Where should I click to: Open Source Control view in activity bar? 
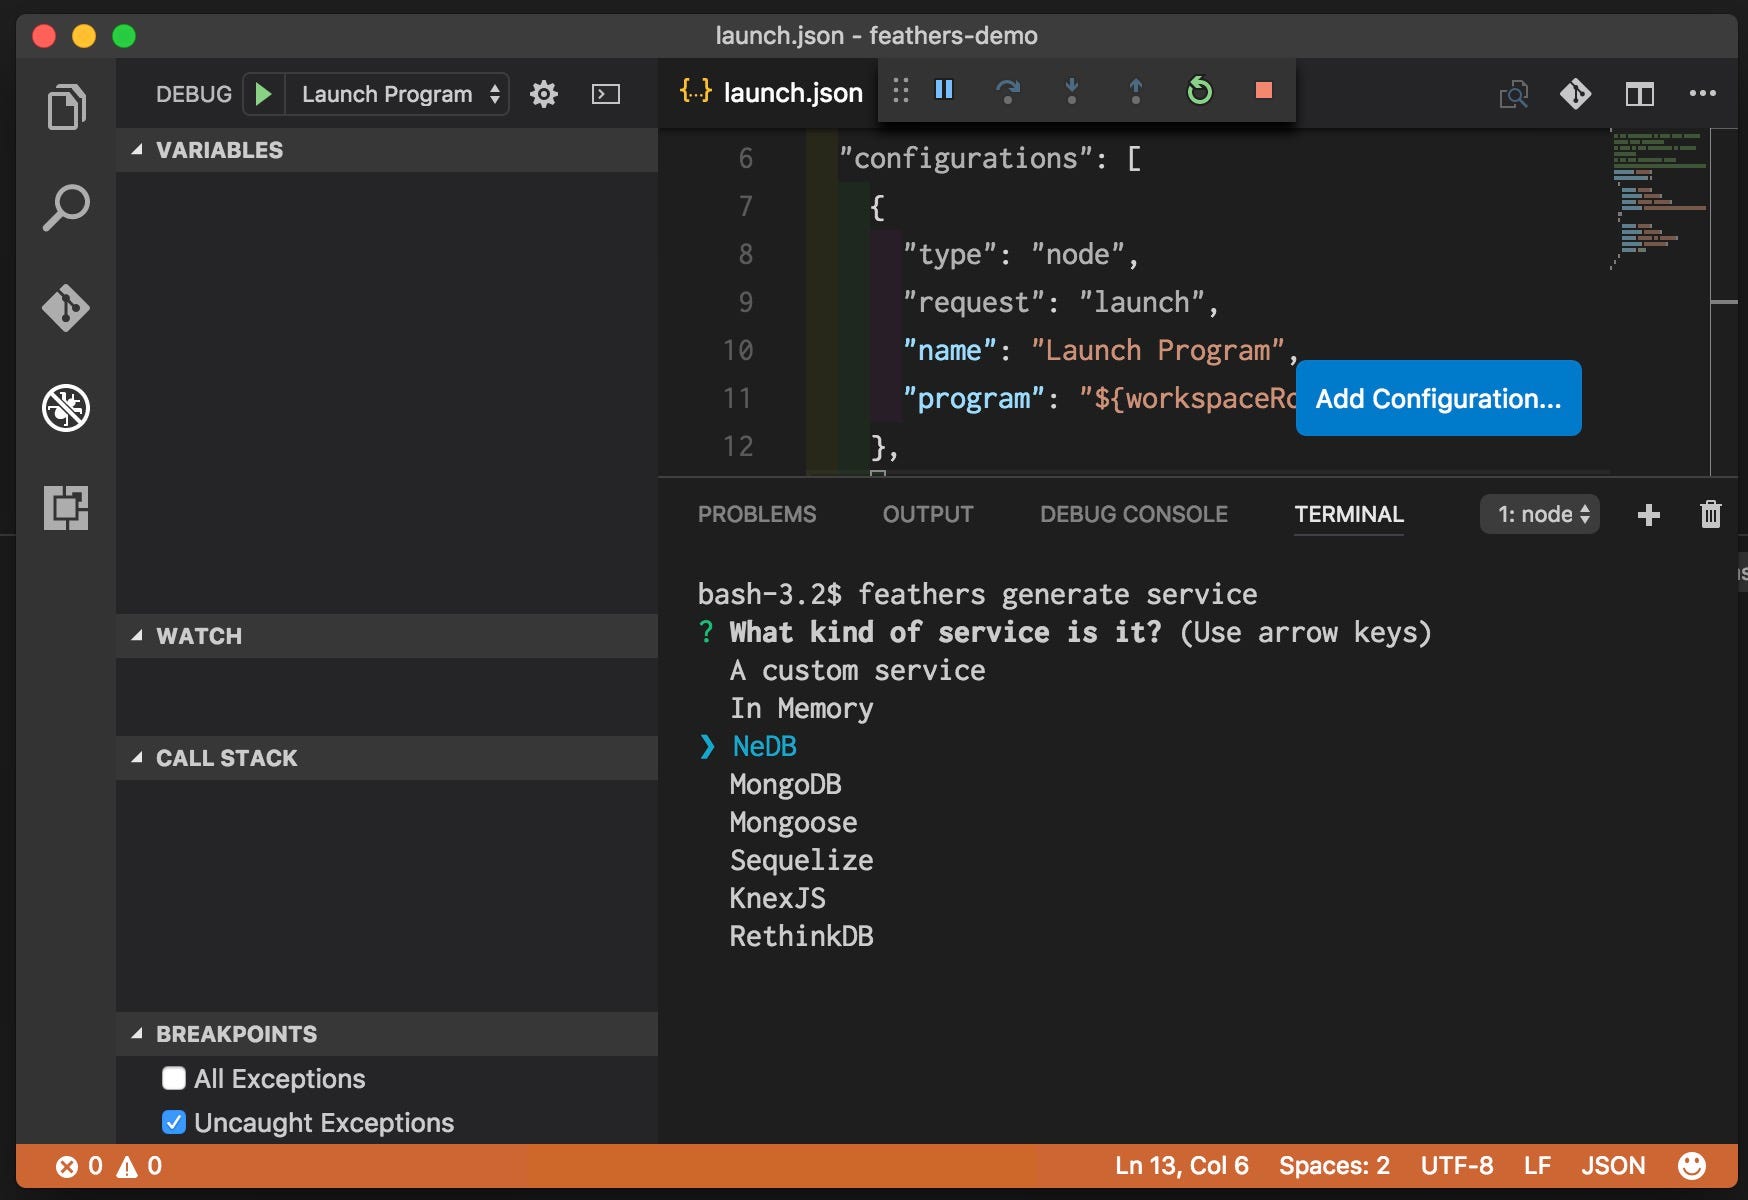click(66, 308)
